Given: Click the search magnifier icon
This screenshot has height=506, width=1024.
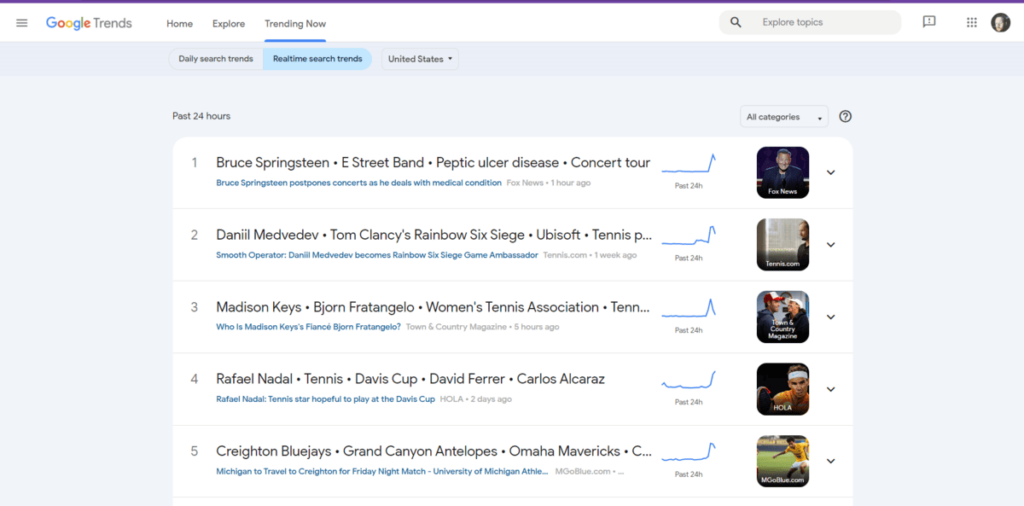Looking at the screenshot, I should click(735, 23).
